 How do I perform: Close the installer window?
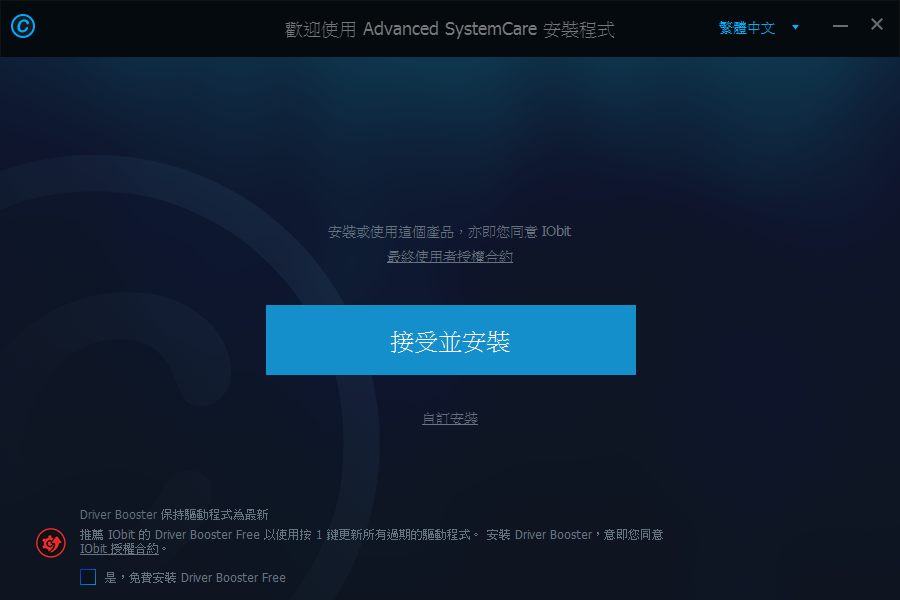876,24
